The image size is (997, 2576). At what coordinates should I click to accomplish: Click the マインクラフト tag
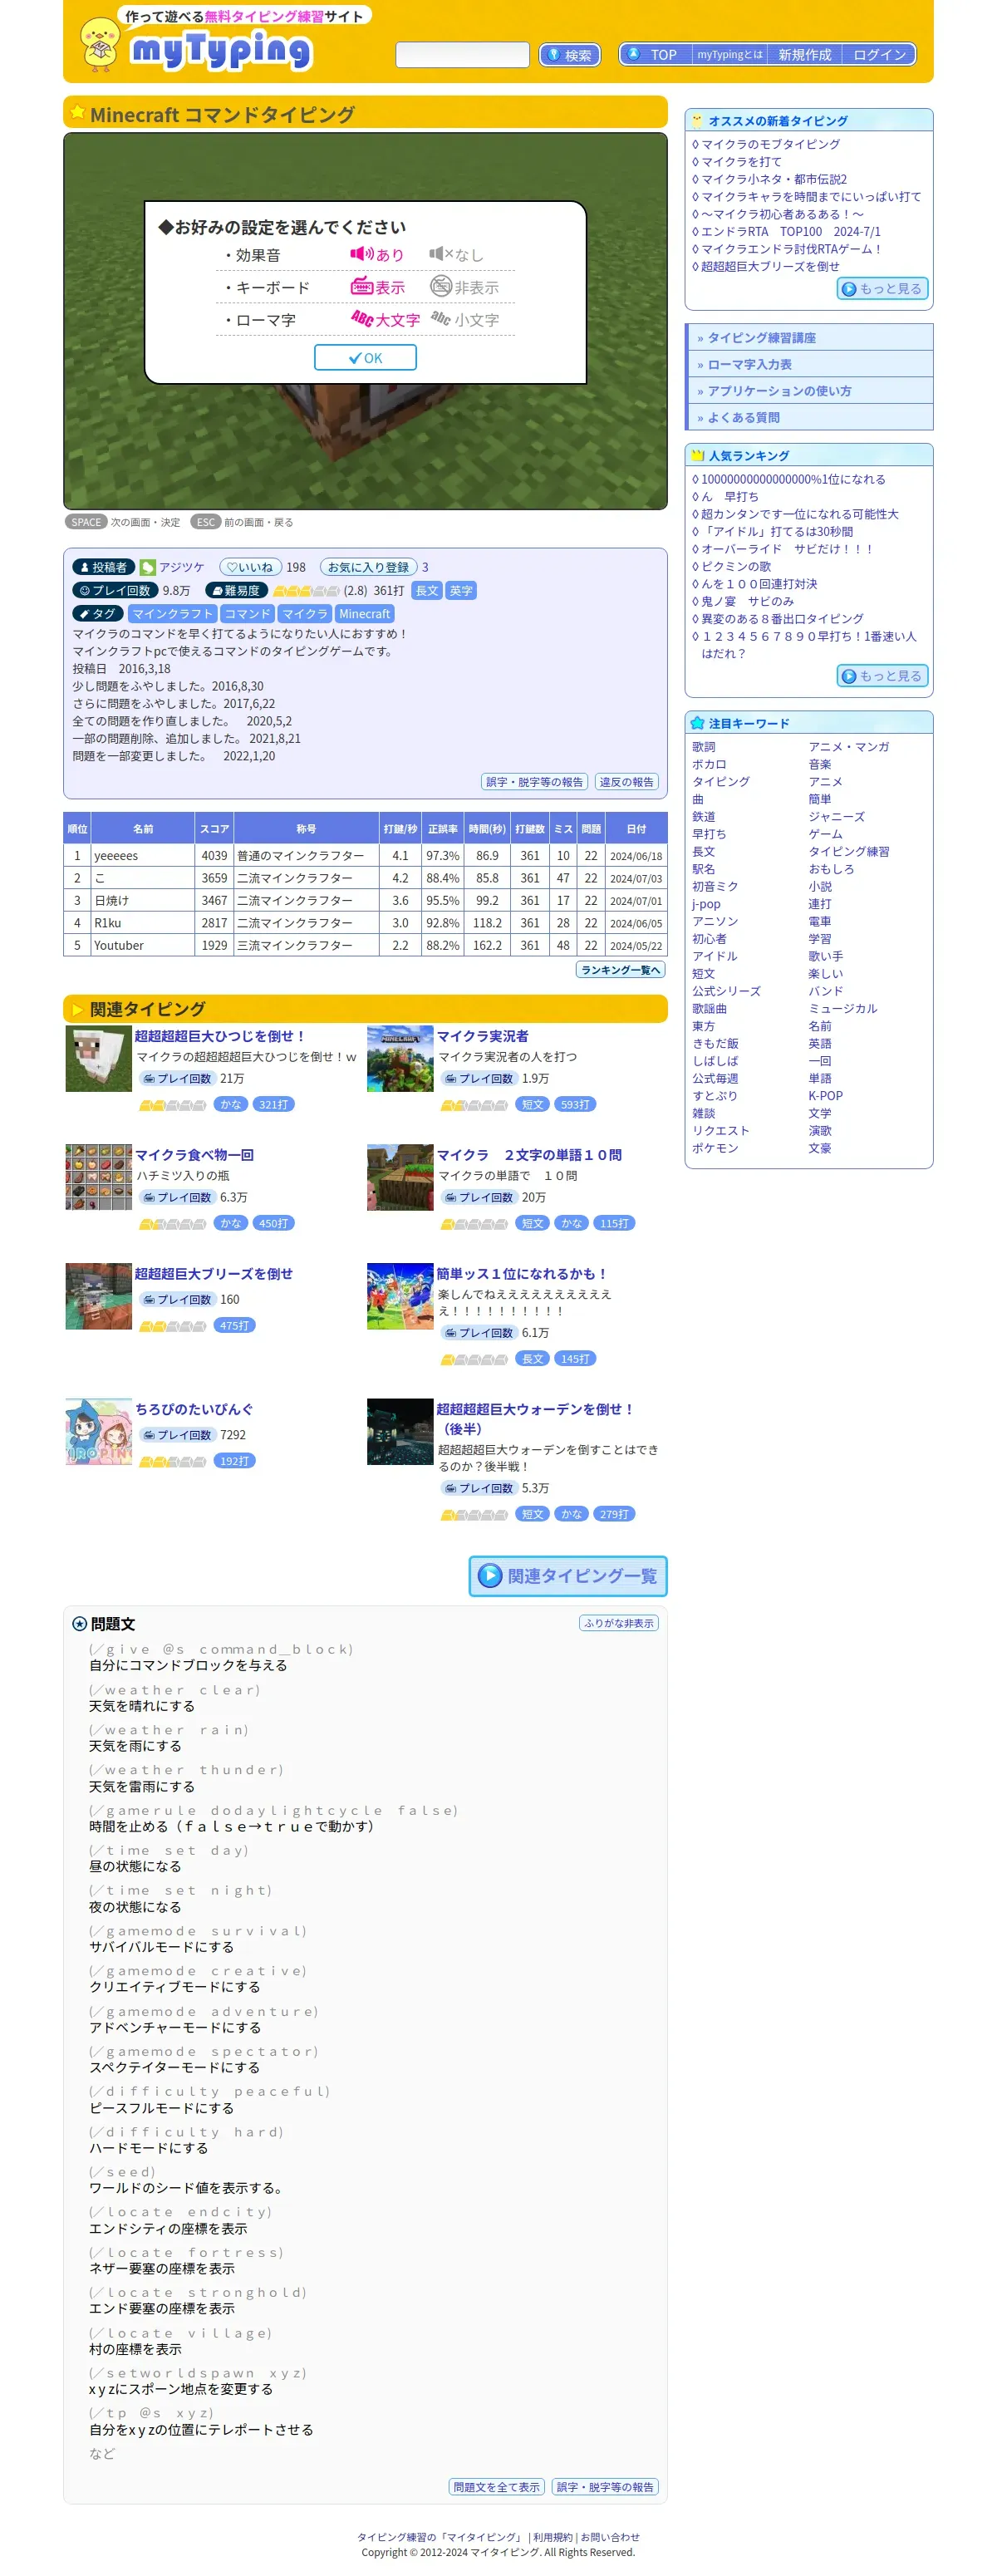(172, 613)
